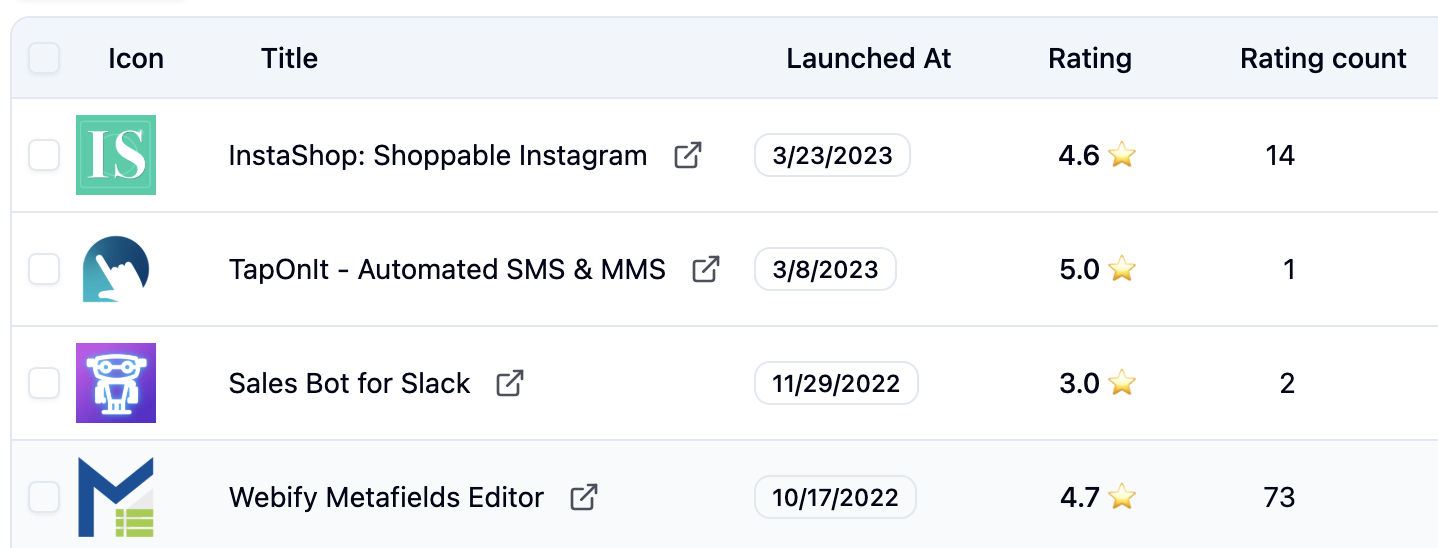
Task: Click the Sales Bot robot app icon
Action: [x=116, y=383]
